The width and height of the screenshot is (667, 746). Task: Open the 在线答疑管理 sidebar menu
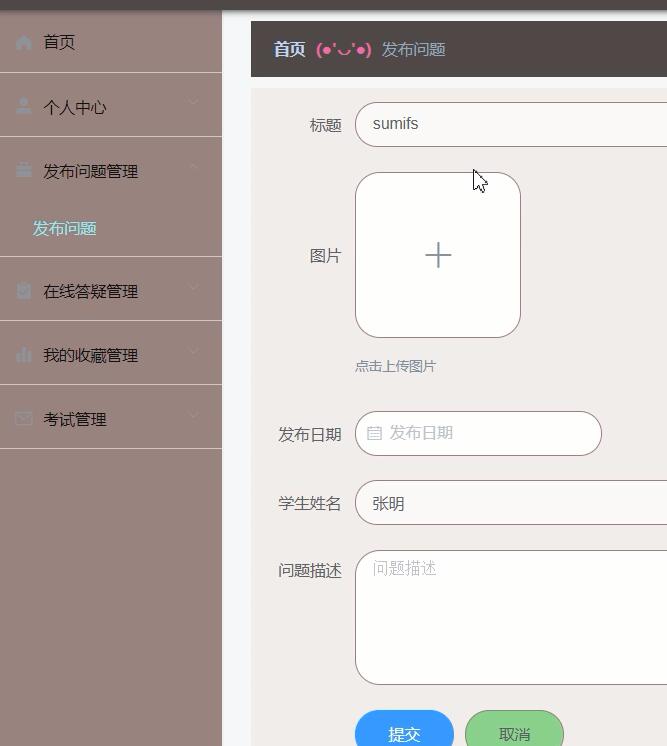(111, 289)
